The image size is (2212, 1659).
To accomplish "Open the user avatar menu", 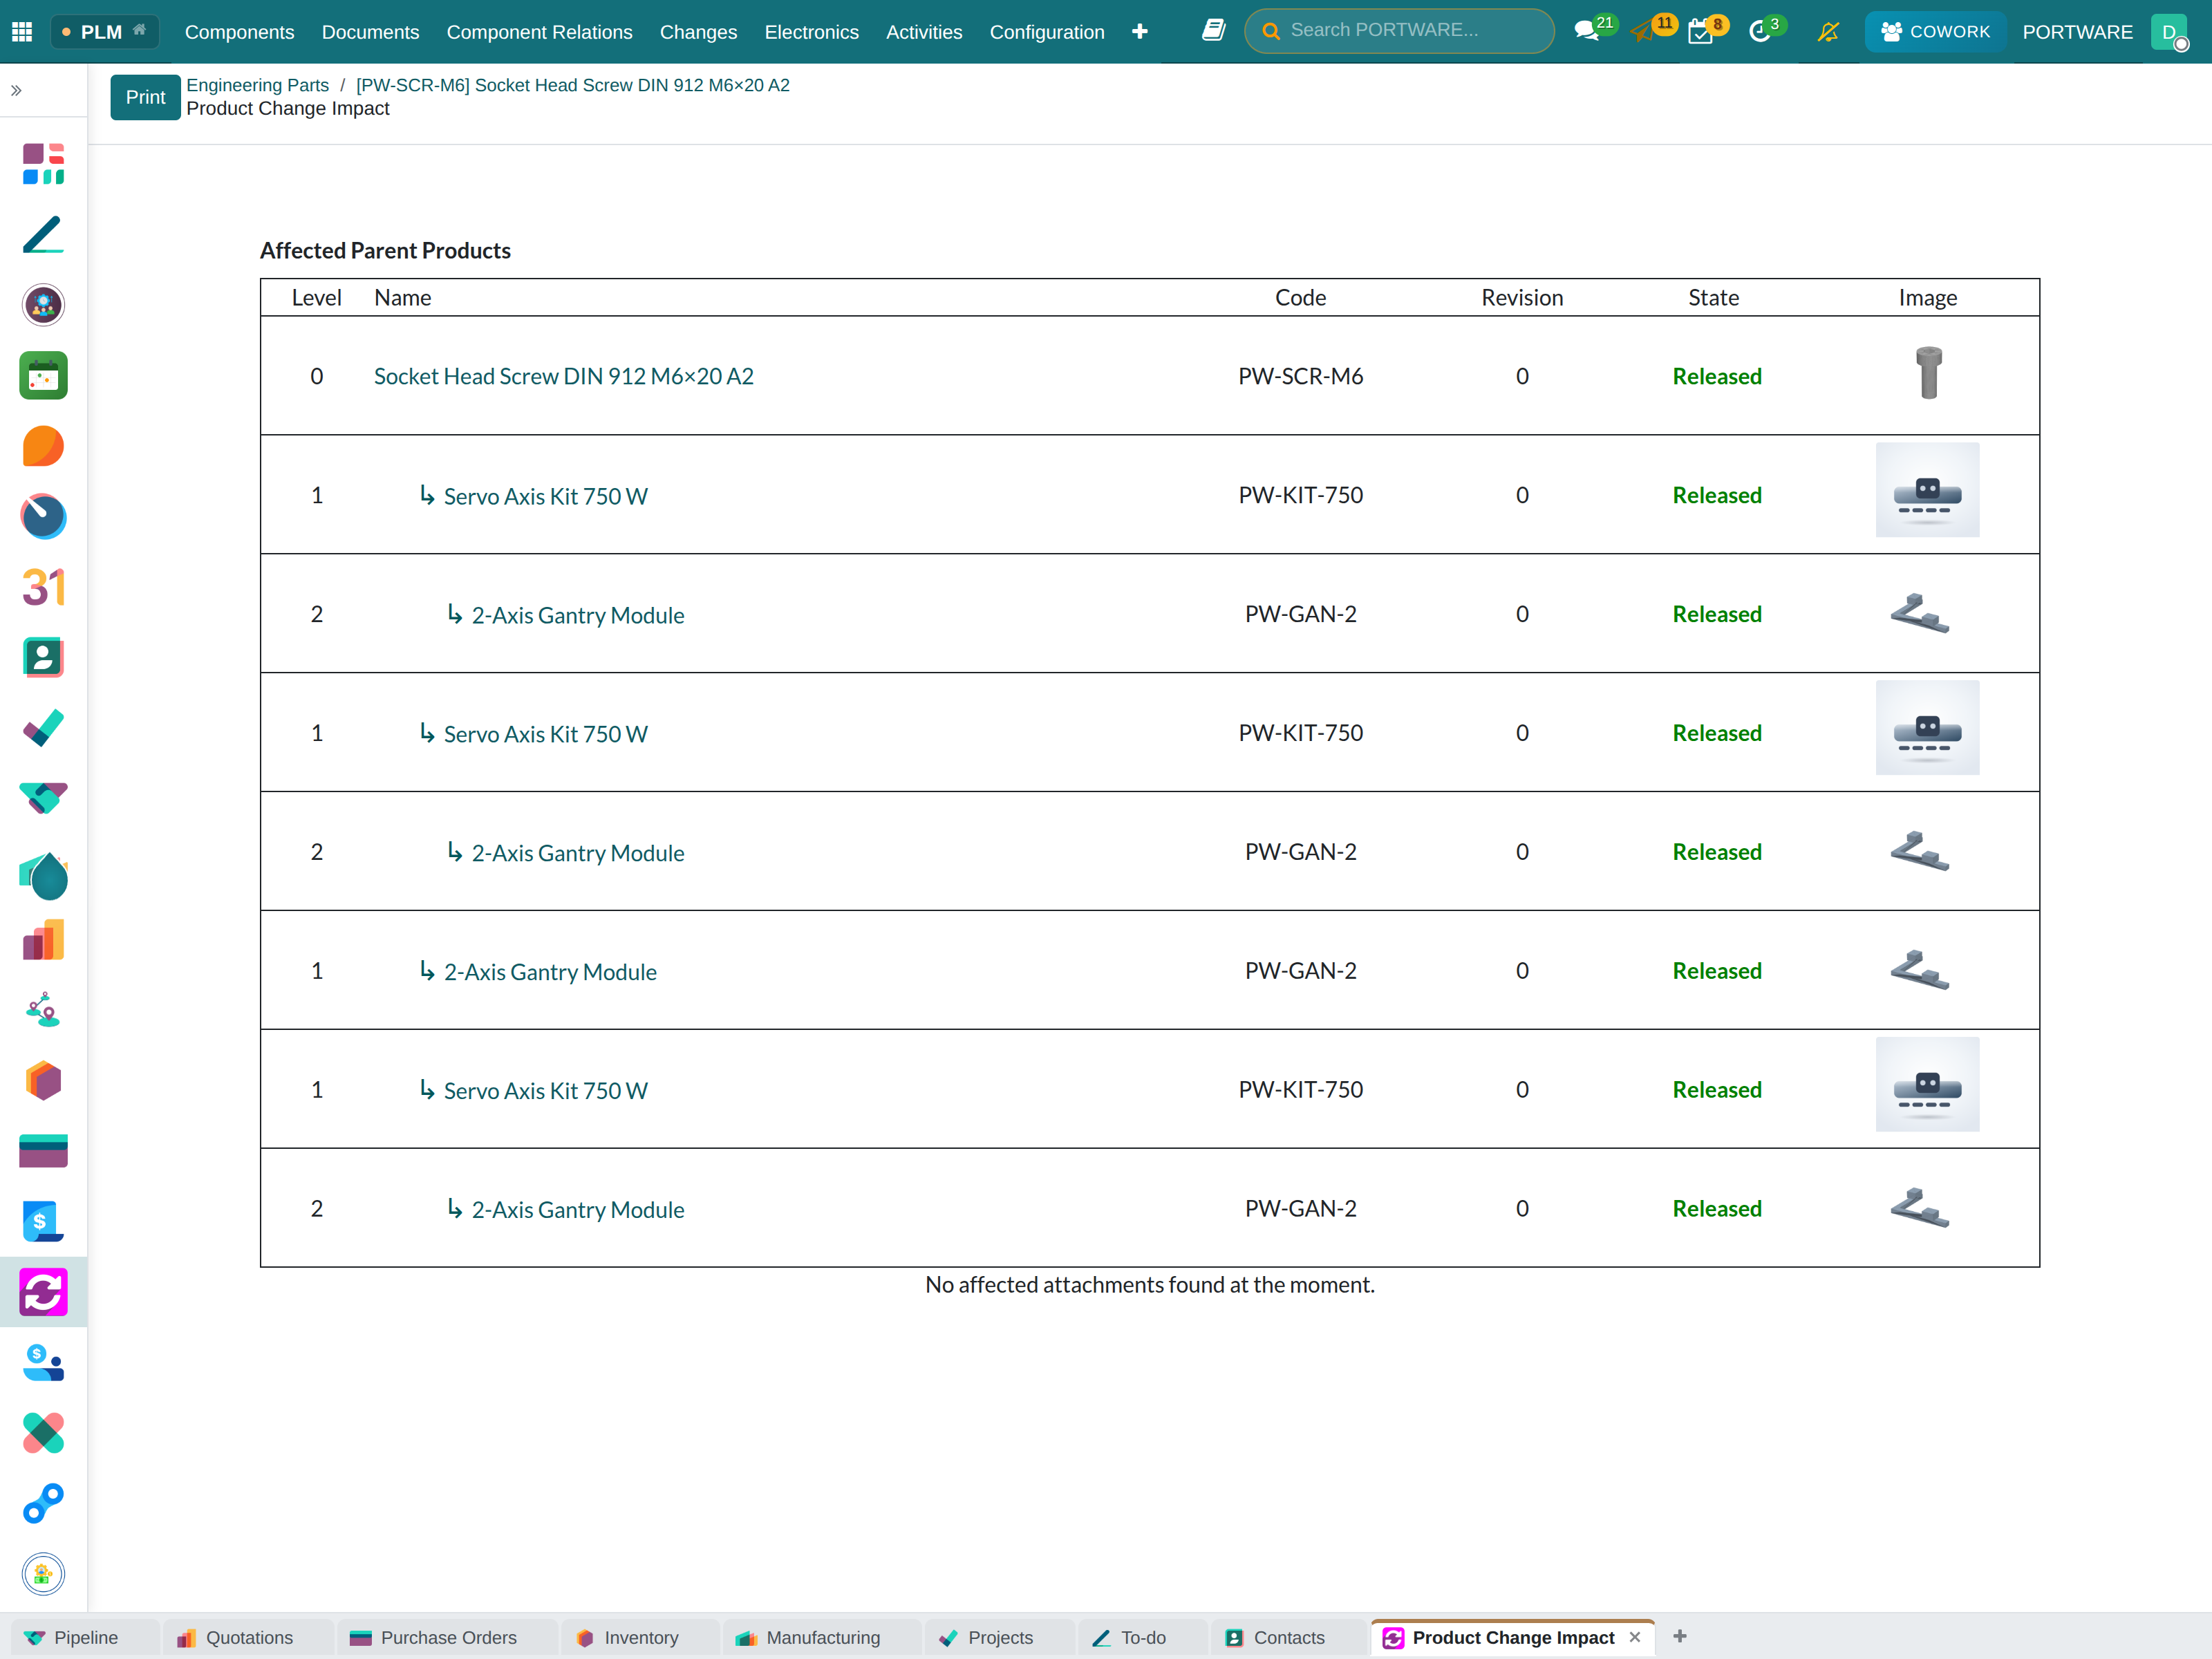I will 2169,32.
